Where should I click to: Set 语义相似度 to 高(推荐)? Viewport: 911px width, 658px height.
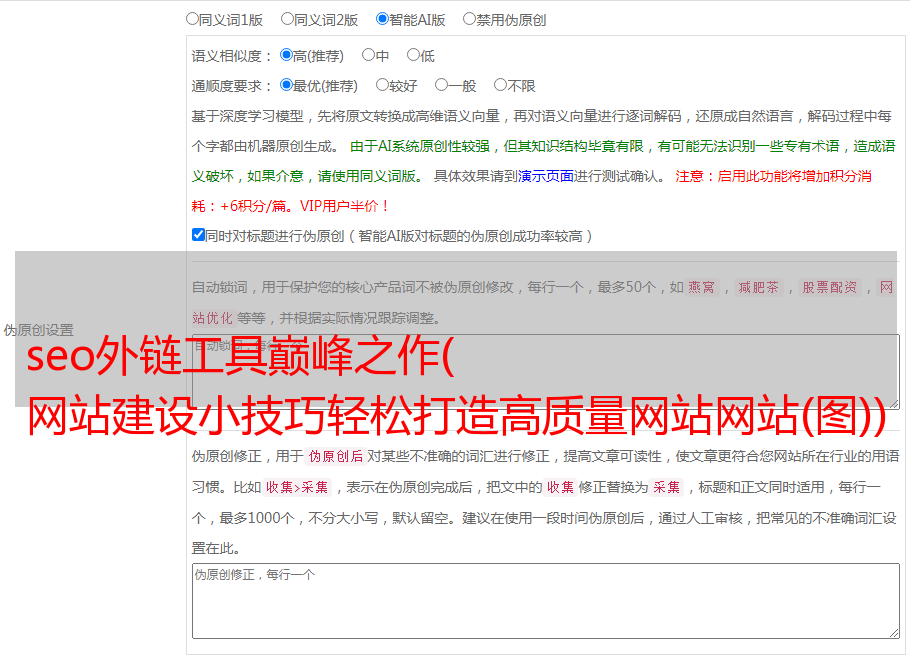coord(286,55)
